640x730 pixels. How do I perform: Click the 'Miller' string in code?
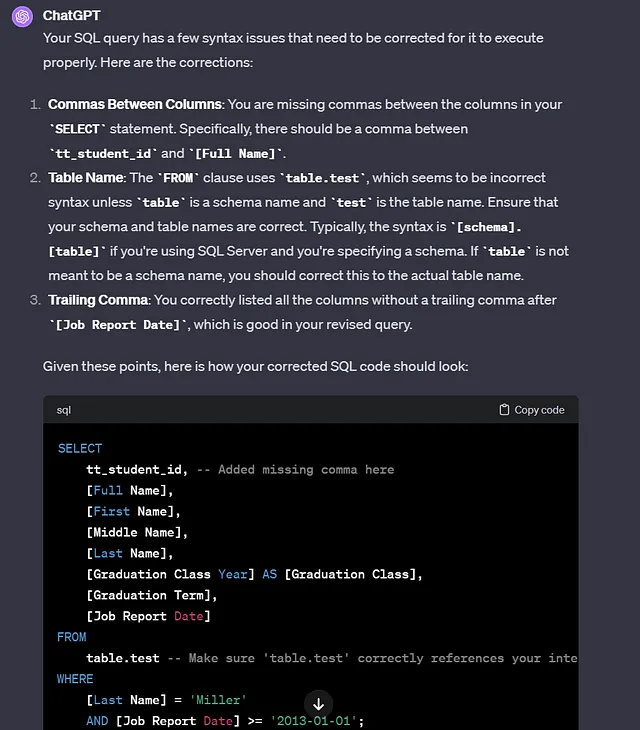click(218, 700)
